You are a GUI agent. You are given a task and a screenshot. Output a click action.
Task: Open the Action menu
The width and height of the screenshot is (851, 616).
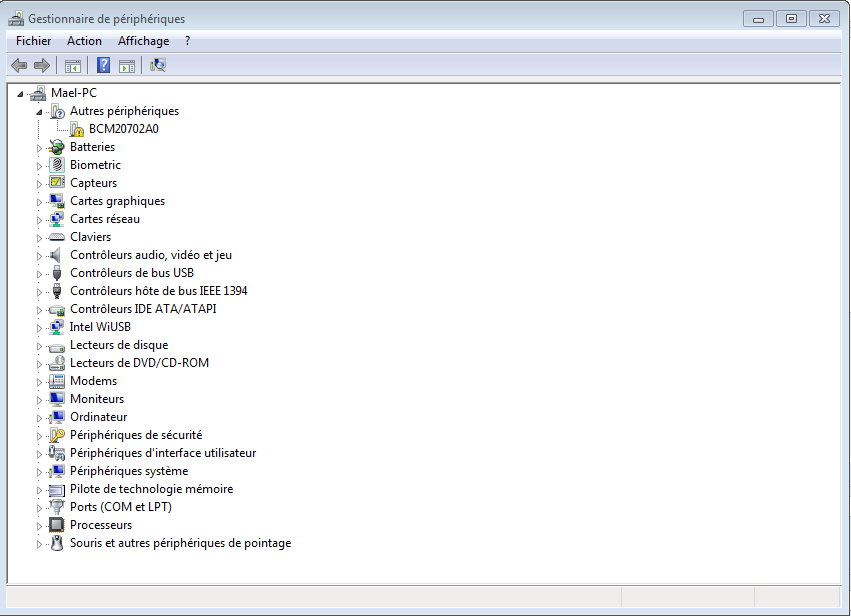click(84, 41)
